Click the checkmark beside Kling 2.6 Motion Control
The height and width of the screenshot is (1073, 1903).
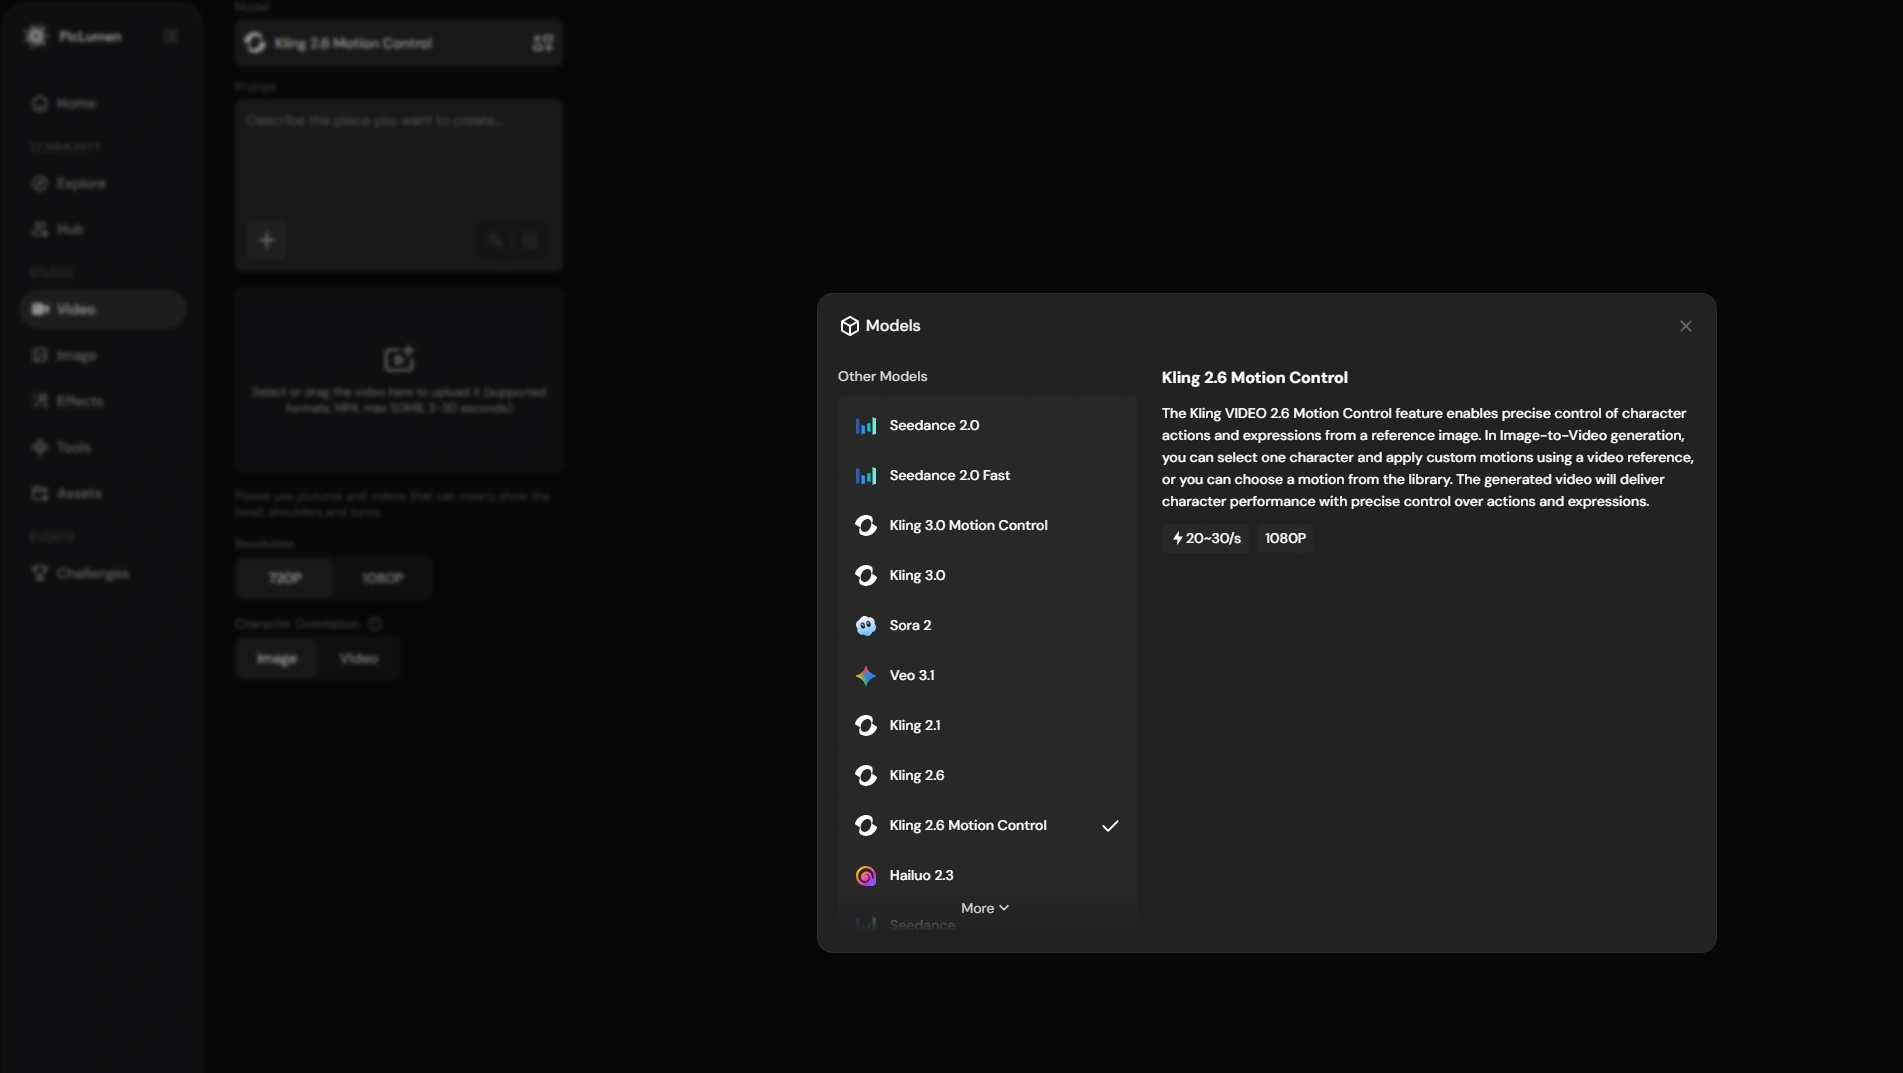[x=1110, y=826]
